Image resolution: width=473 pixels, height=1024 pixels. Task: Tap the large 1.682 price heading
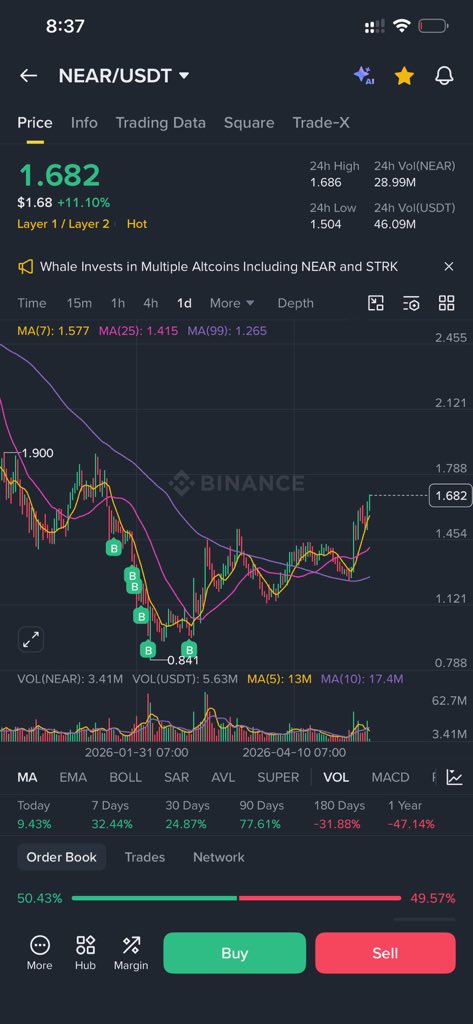[59, 175]
